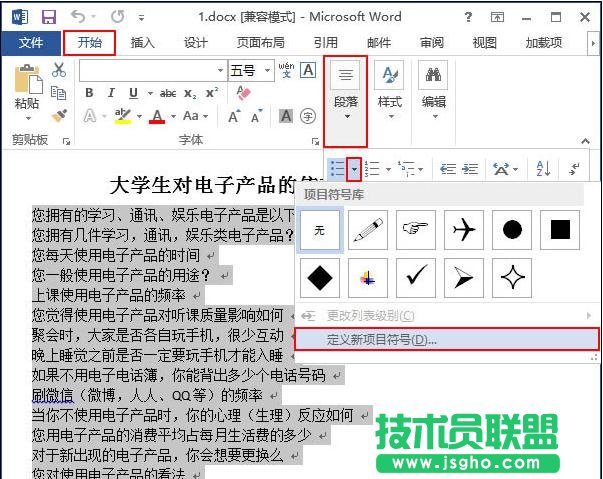Click the show paragraph marks icon
This screenshot has height=479, width=603.
[574, 169]
